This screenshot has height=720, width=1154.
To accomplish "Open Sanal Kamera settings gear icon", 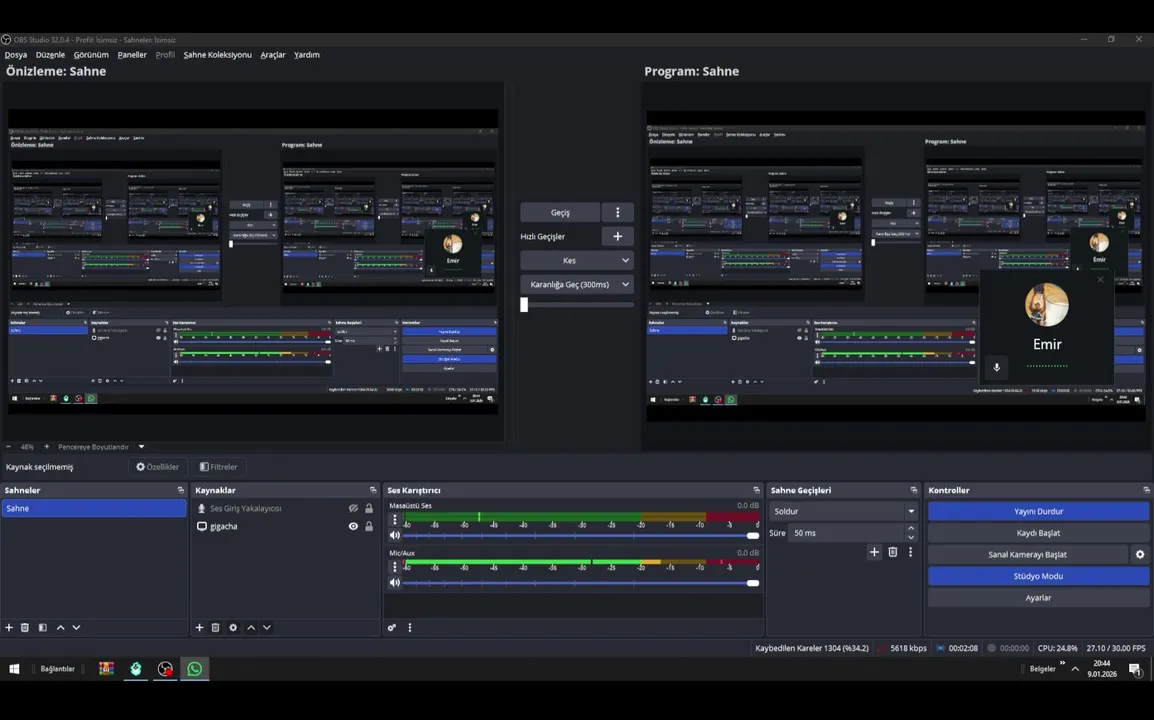I will pyautogui.click(x=1140, y=554).
